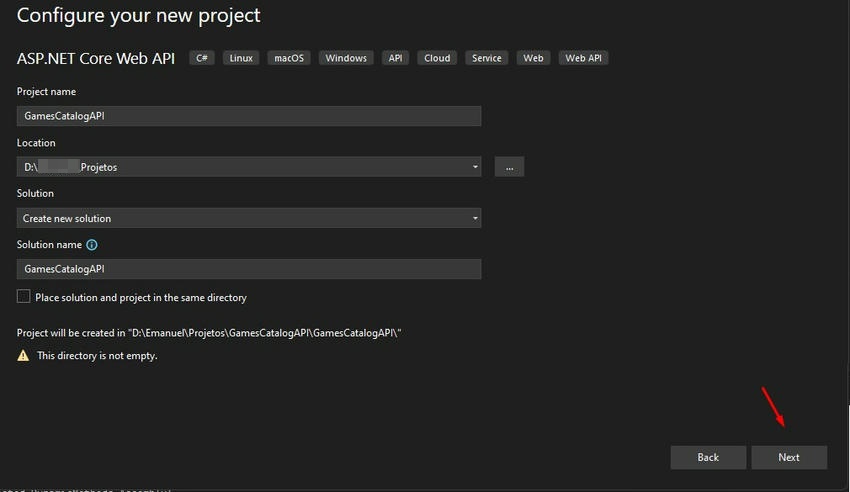Click the Solution name label
The width and height of the screenshot is (850, 492).
(x=49, y=244)
